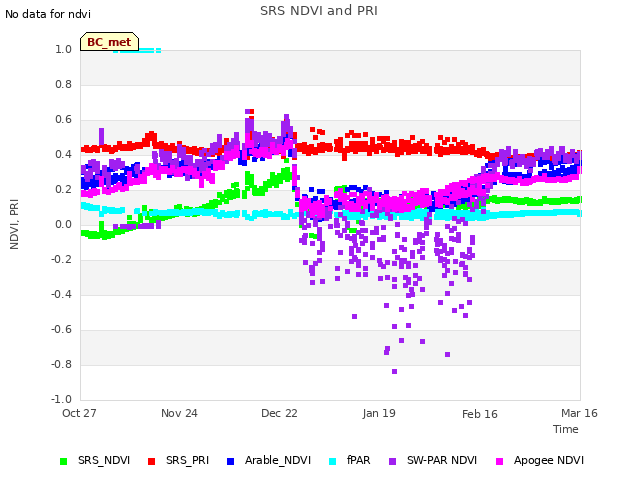Click the blue Arable_NDVI legend marker
Viewport: 640px width, 480px height.
[230, 461]
